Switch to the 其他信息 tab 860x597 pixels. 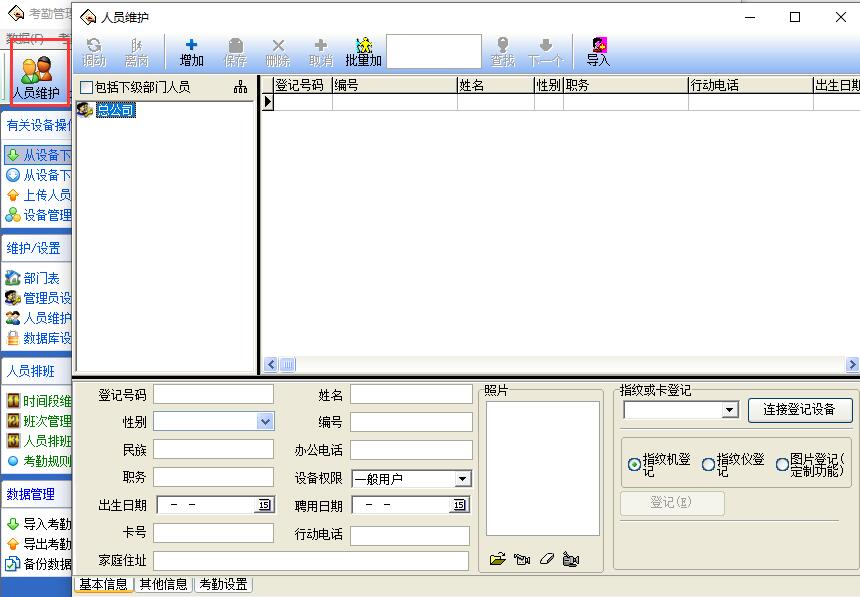tap(163, 584)
